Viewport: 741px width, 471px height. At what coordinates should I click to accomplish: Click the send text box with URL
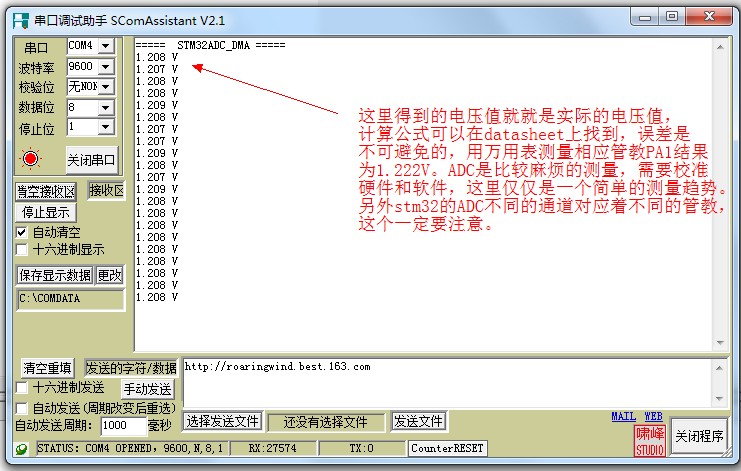pyautogui.click(x=448, y=382)
